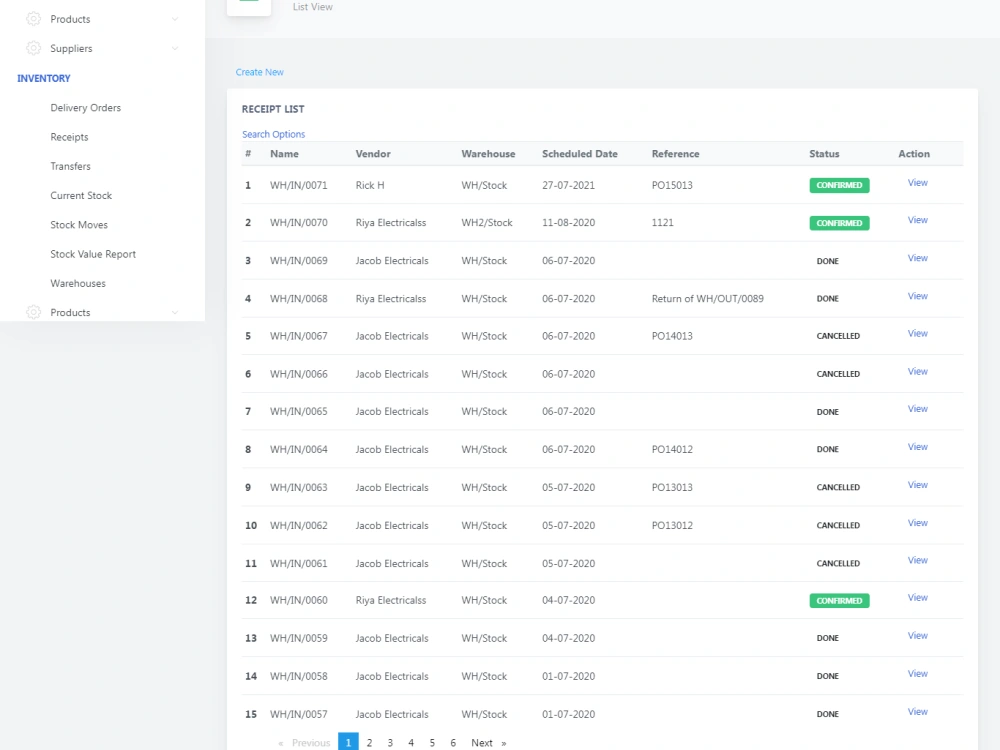The width and height of the screenshot is (1000, 750).
Task: Click the Previous pagination button
Action: point(304,743)
